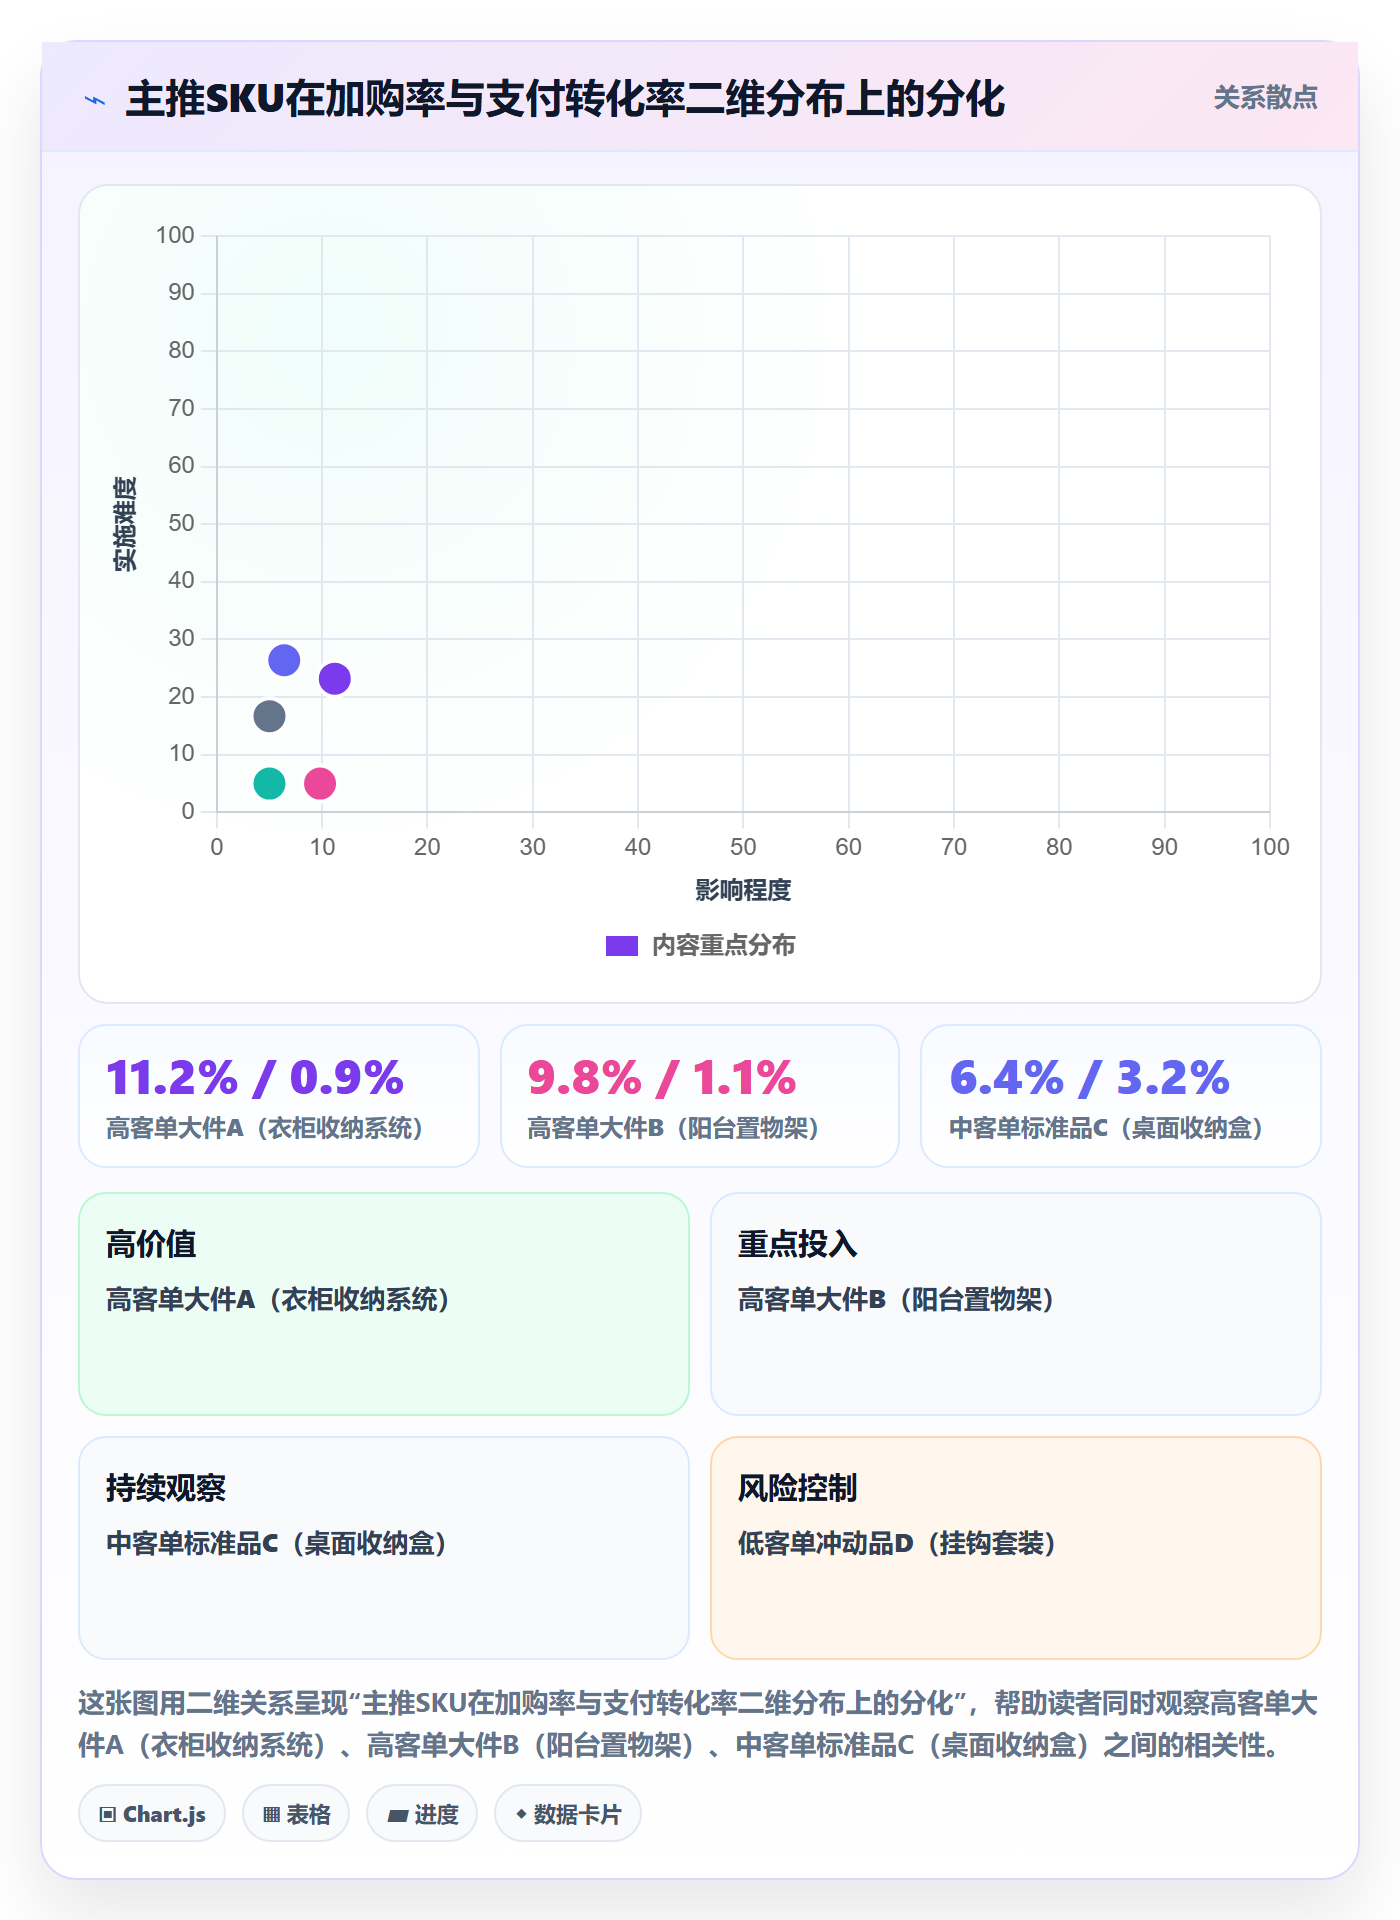The height and width of the screenshot is (1920, 1400).
Task: Click the 表格 tag chip
Action: [296, 1813]
